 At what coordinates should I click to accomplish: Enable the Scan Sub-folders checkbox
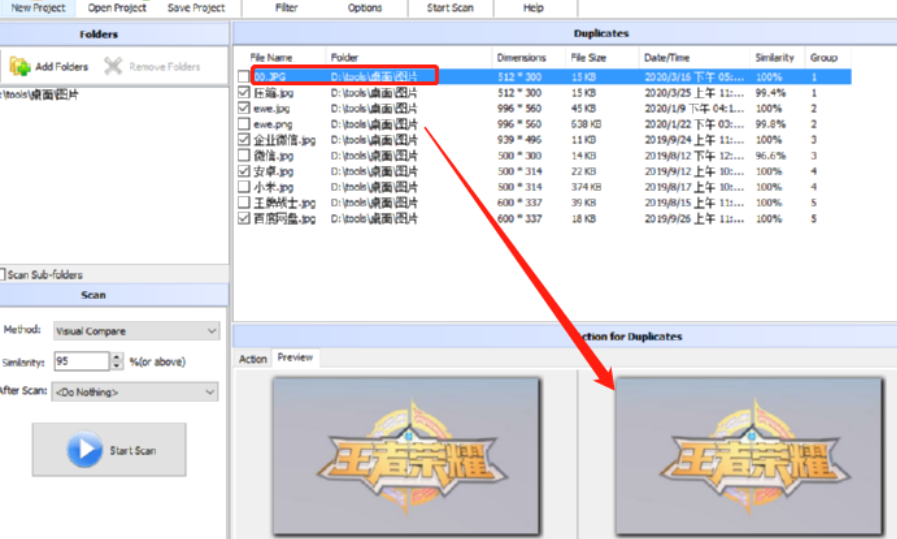(3, 275)
